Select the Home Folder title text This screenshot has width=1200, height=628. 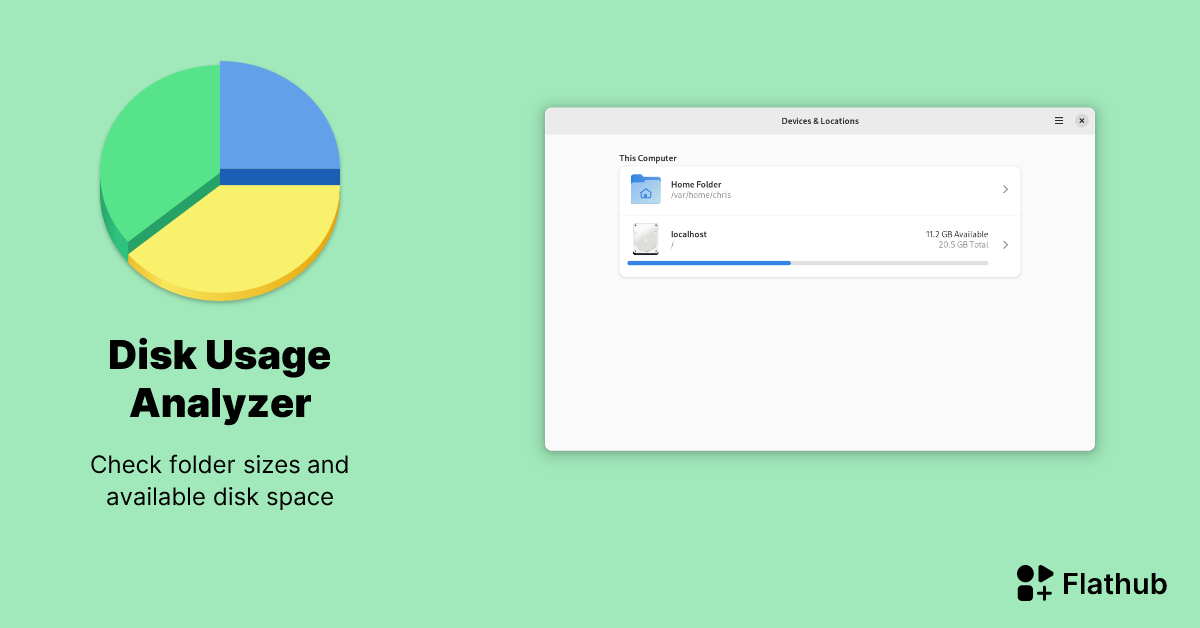pyautogui.click(x=696, y=184)
